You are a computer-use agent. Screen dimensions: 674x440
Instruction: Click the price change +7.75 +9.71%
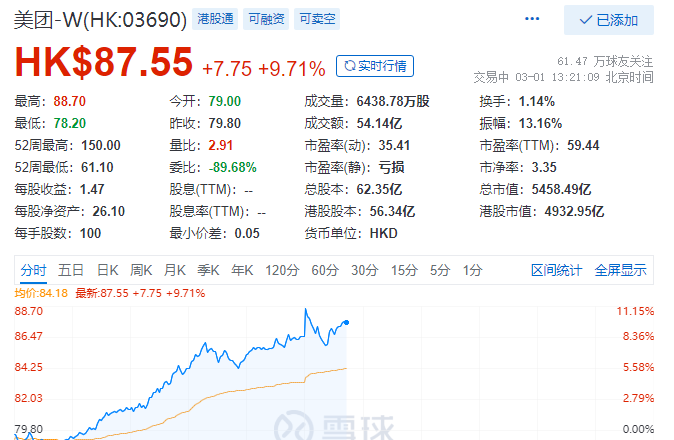[x=263, y=69]
